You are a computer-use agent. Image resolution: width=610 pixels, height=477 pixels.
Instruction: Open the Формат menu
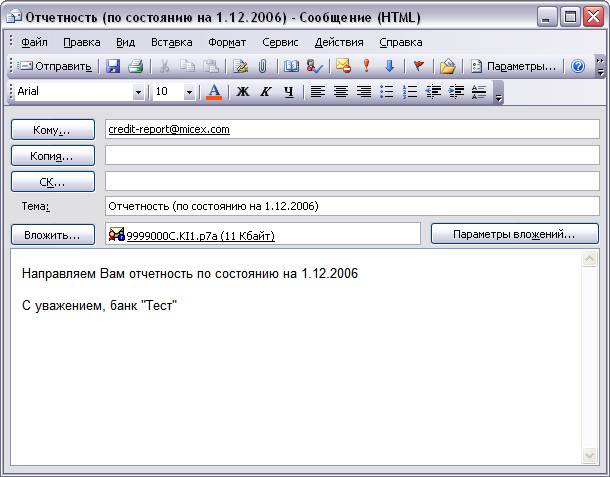click(x=227, y=42)
